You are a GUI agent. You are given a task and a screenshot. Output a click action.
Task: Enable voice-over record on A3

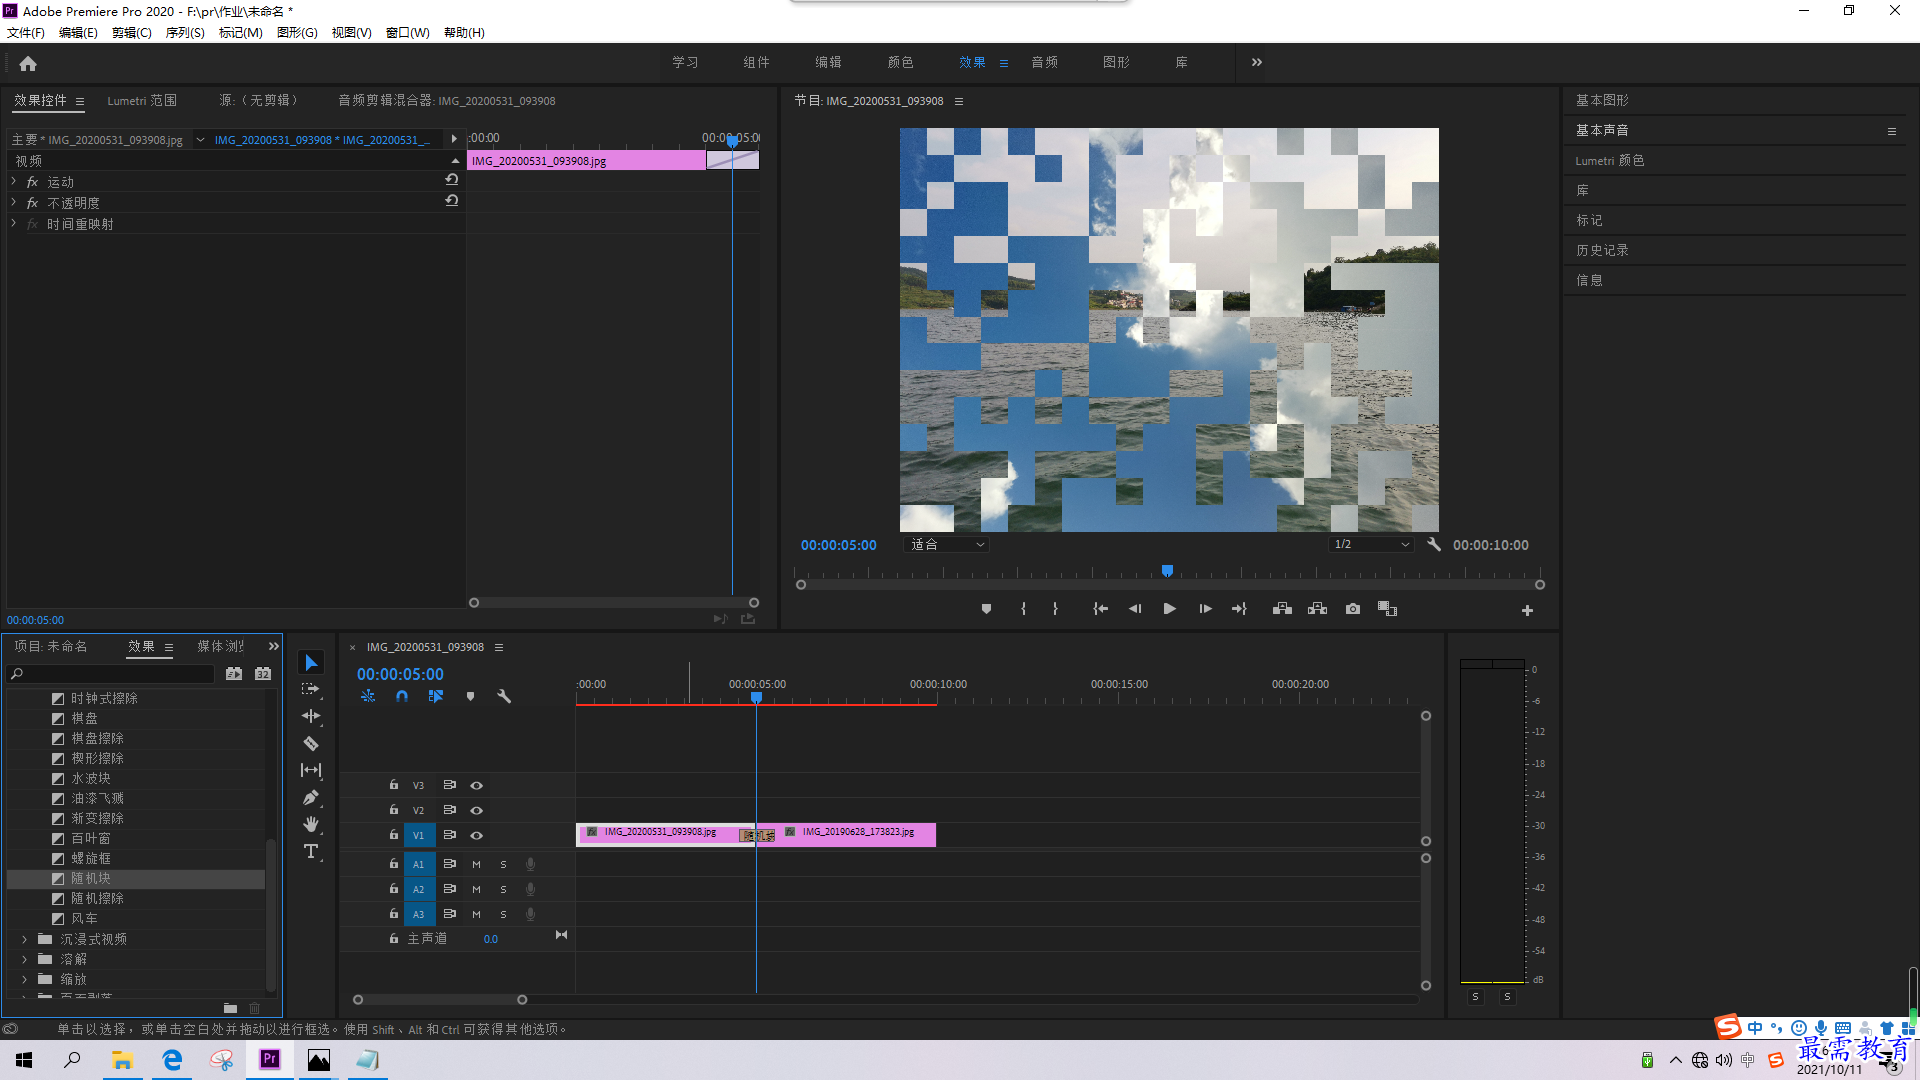click(x=530, y=914)
